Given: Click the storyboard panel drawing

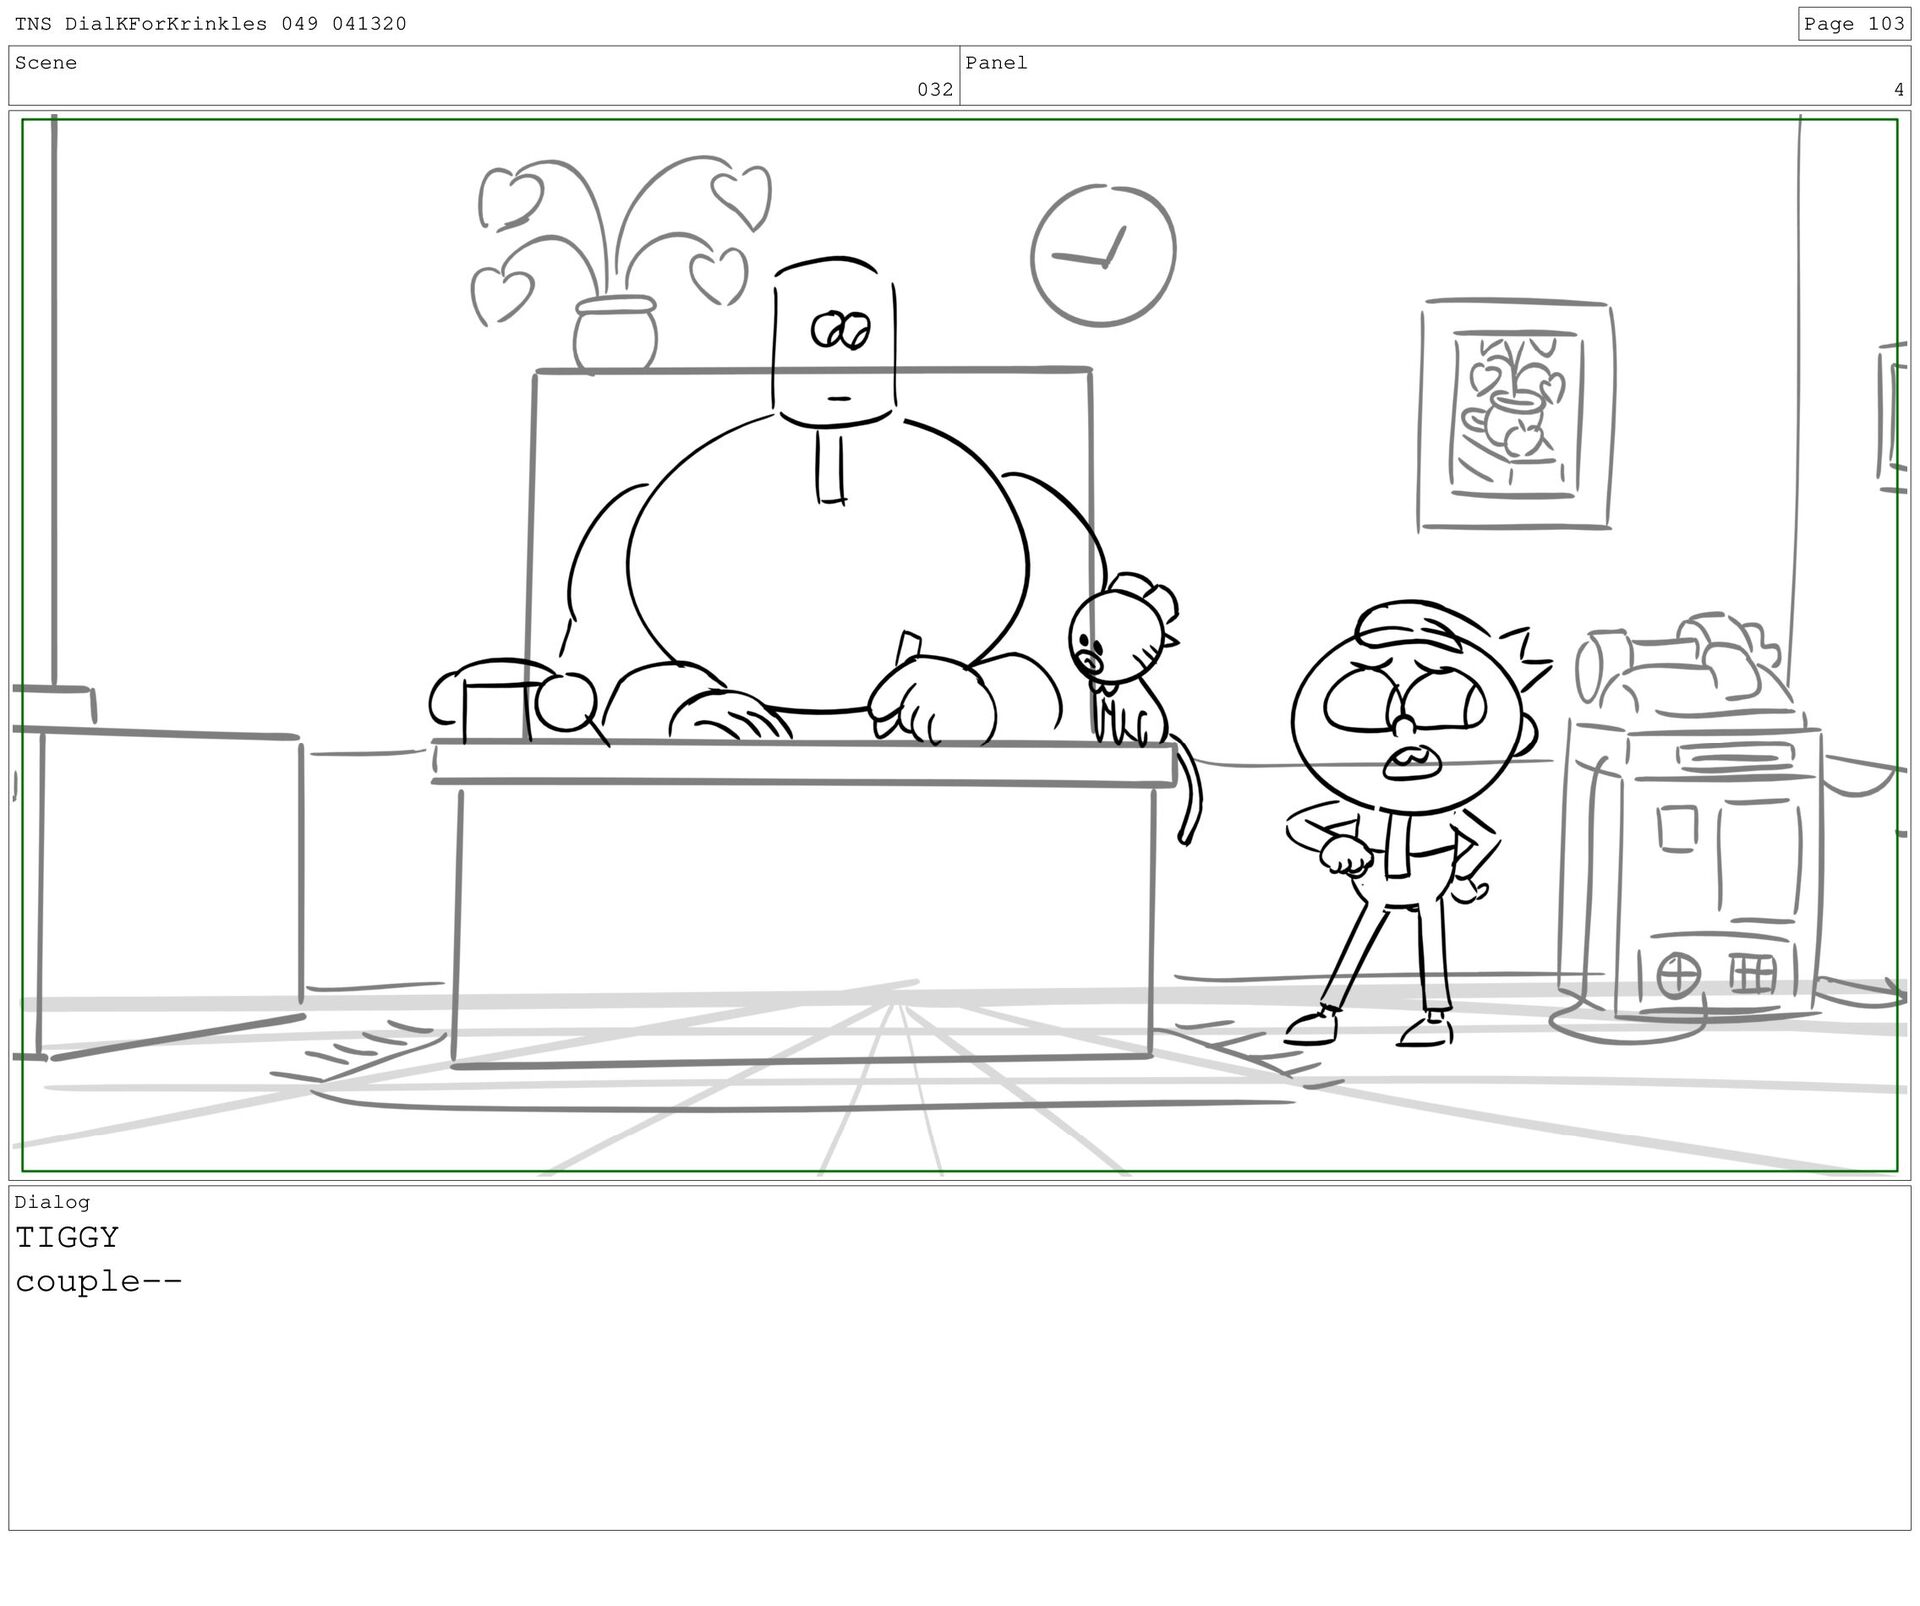Looking at the screenshot, I should point(960,645).
